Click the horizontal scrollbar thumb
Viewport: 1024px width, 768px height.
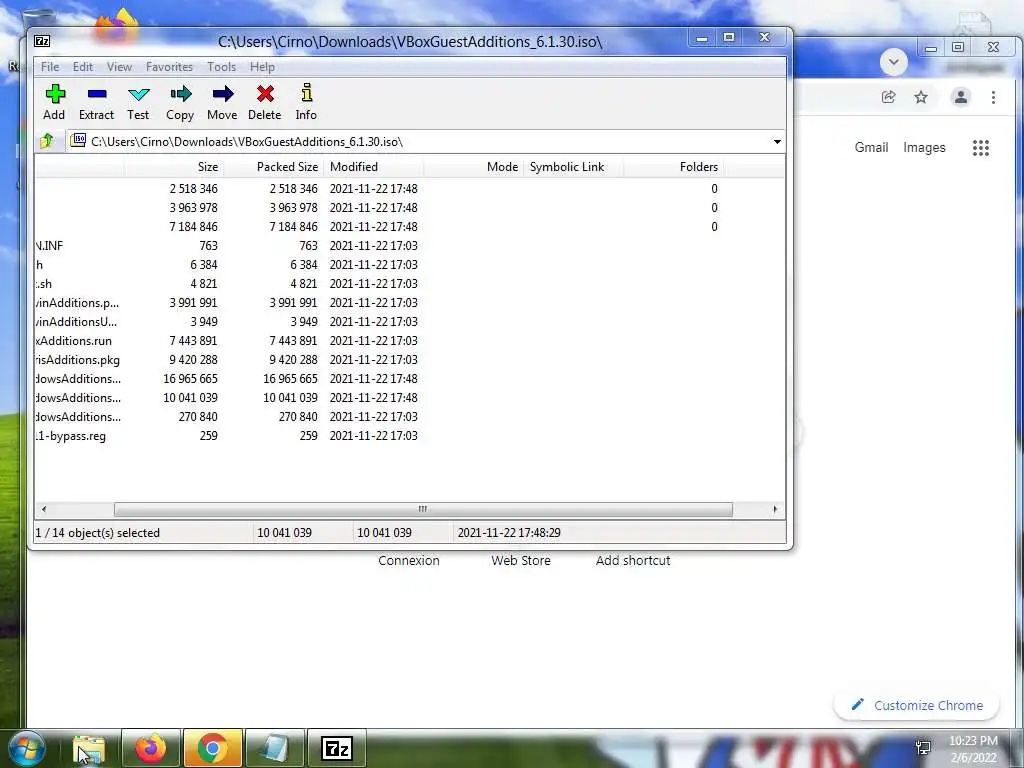coord(423,509)
